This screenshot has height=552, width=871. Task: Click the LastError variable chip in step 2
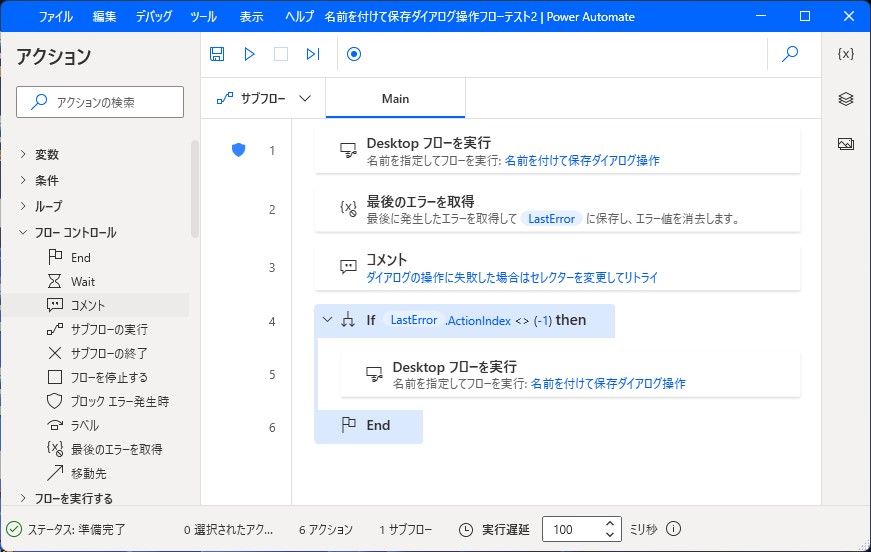[x=551, y=219]
